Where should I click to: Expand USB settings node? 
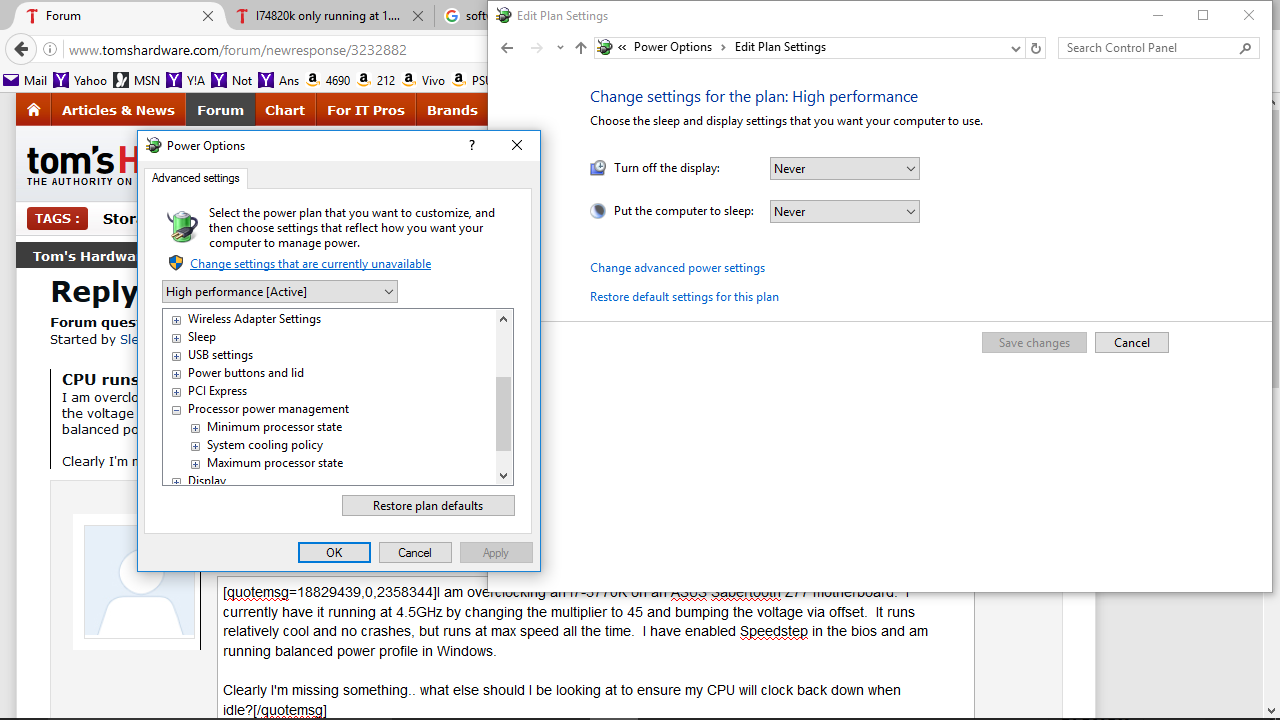[177, 356]
